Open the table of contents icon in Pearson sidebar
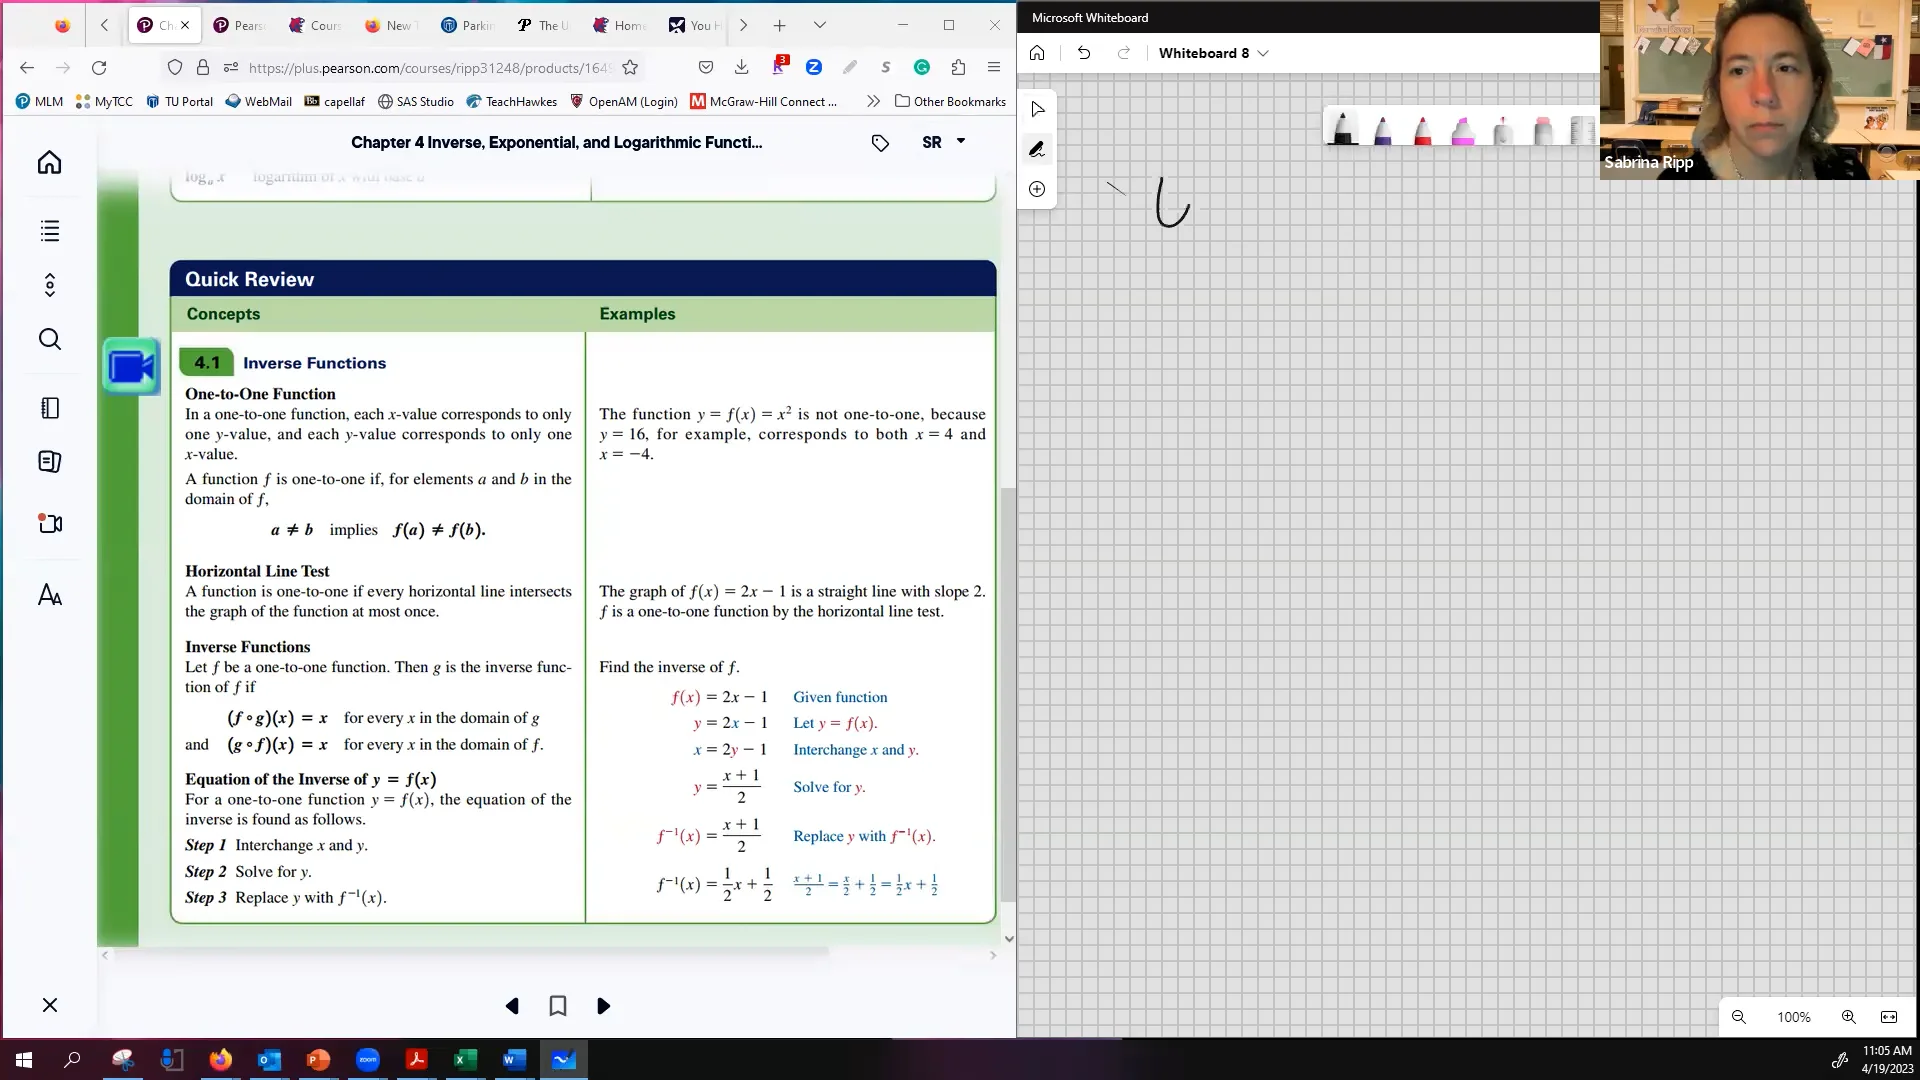The width and height of the screenshot is (1920, 1080). point(49,231)
